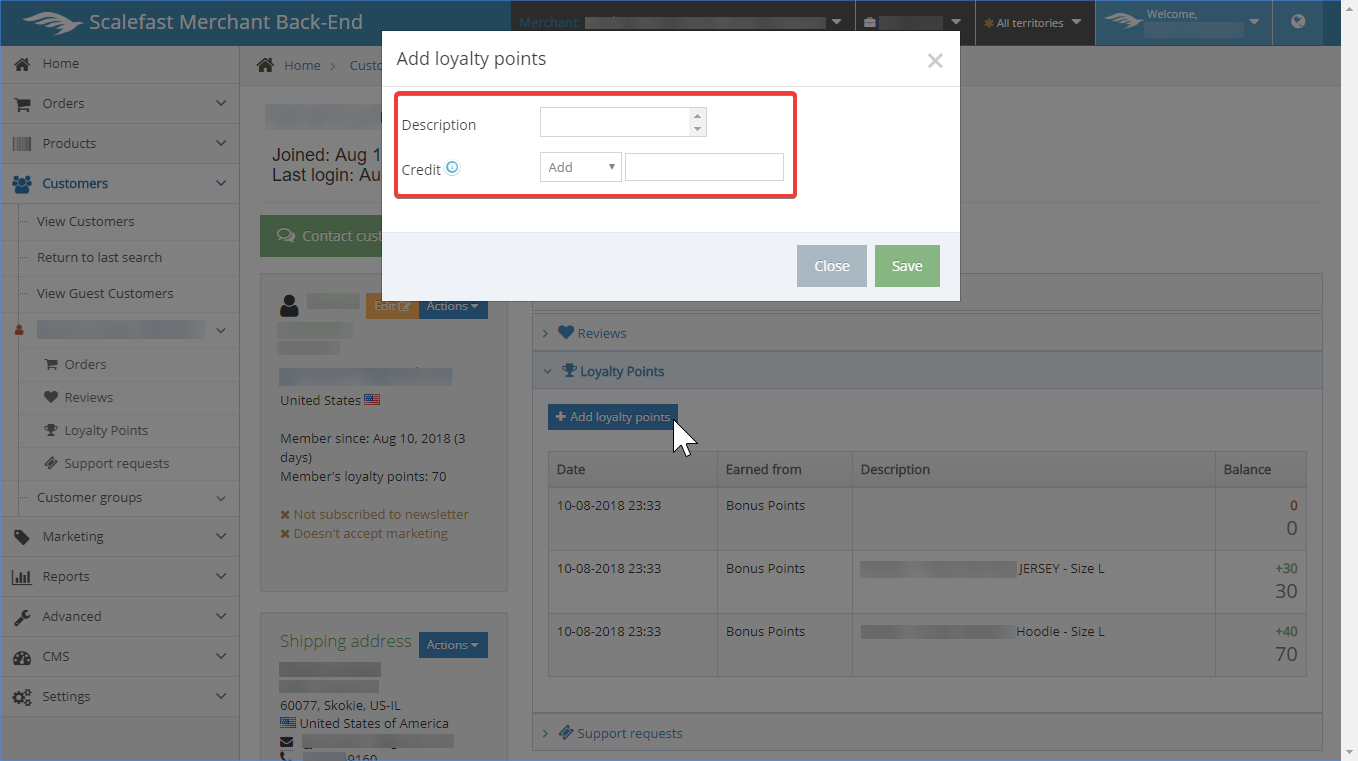The image size is (1358, 761).
Task: Expand the Support requests section panel
Action: coord(629,733)
